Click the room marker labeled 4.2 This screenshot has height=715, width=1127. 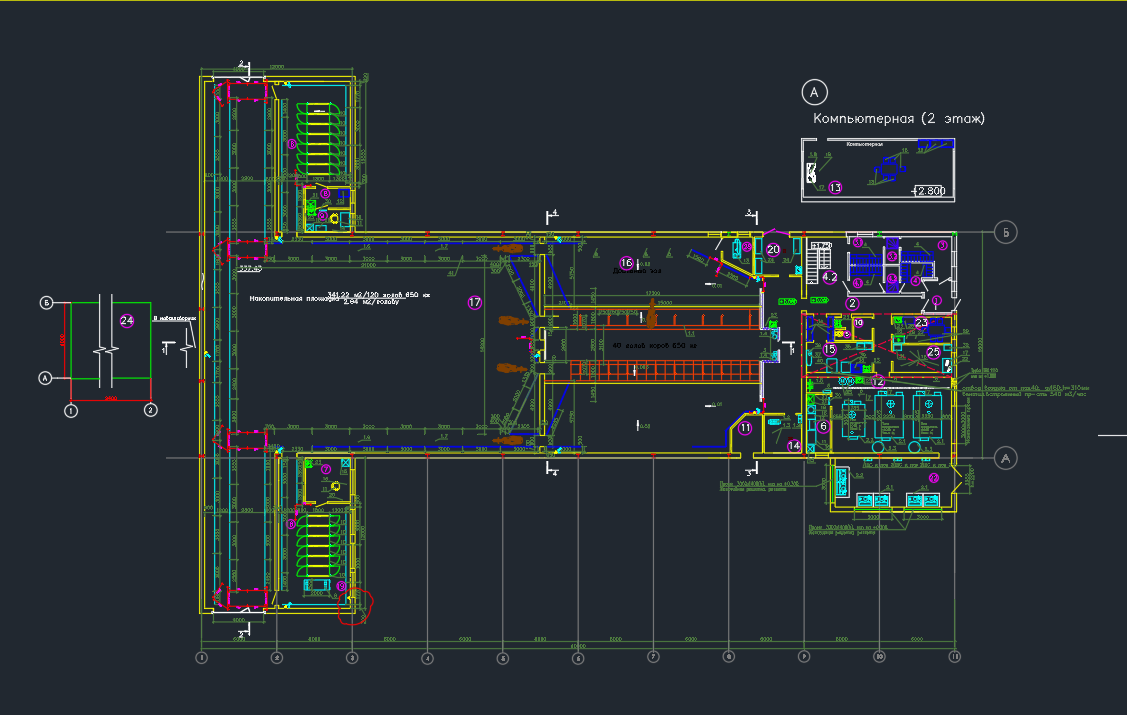[829, 277]
